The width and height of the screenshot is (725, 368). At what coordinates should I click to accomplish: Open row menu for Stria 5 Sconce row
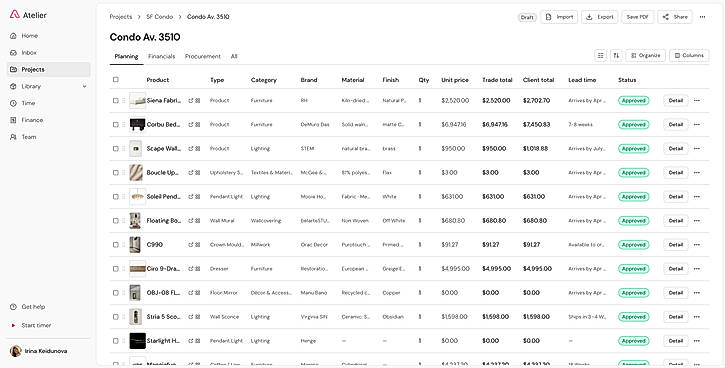697,317
